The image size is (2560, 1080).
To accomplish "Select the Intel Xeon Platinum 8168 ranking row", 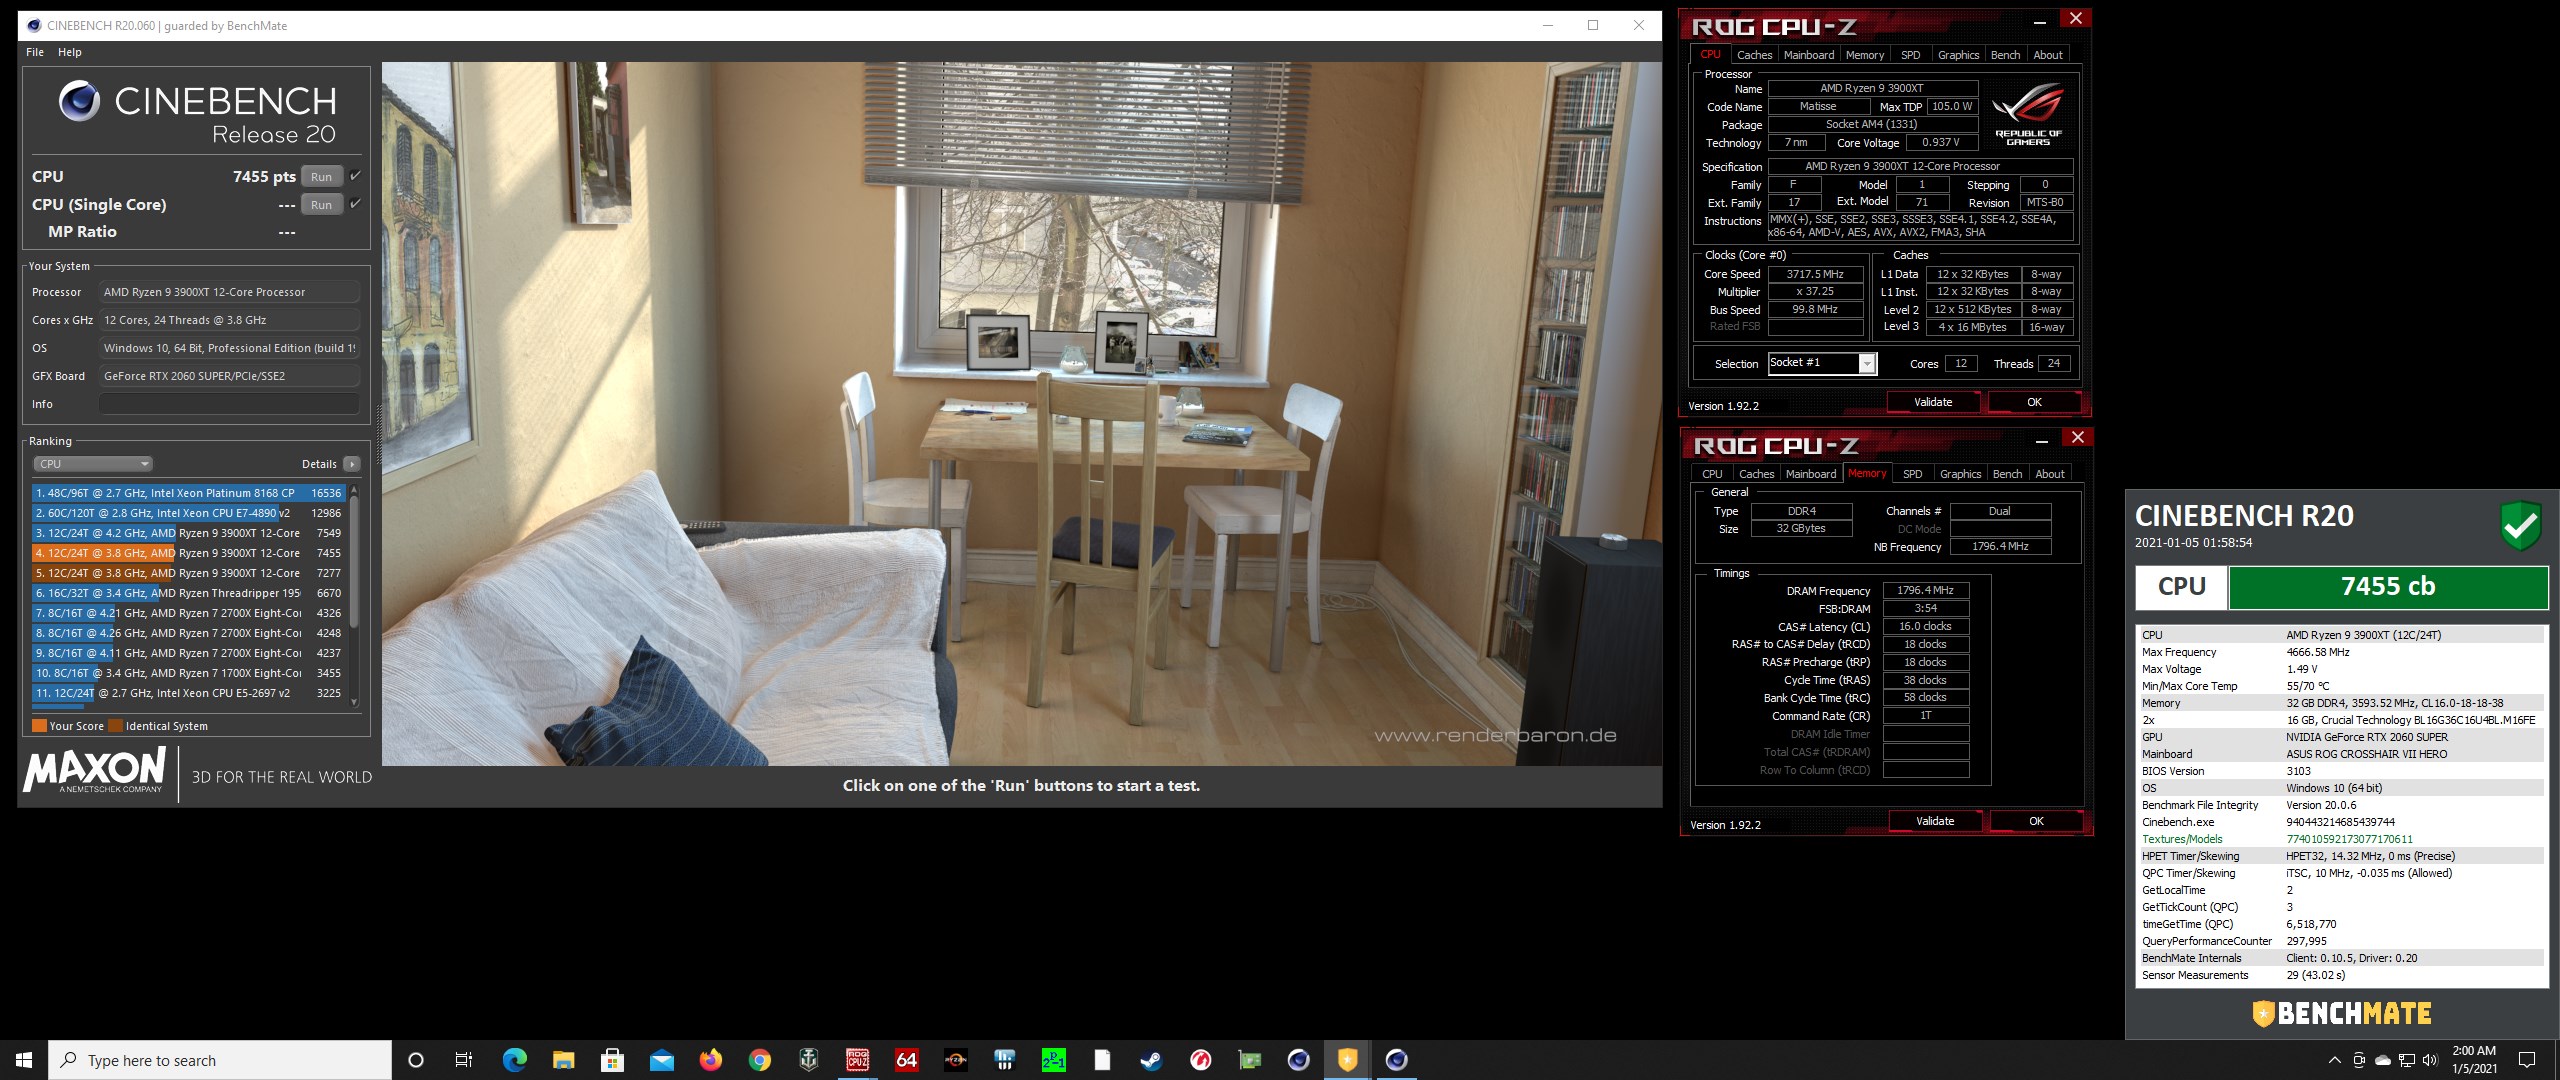I will coord(188,493).
